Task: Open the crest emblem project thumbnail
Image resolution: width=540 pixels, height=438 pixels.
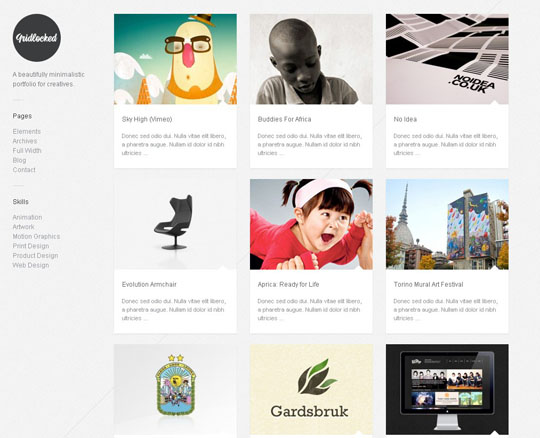Action: tap(175, 389)
